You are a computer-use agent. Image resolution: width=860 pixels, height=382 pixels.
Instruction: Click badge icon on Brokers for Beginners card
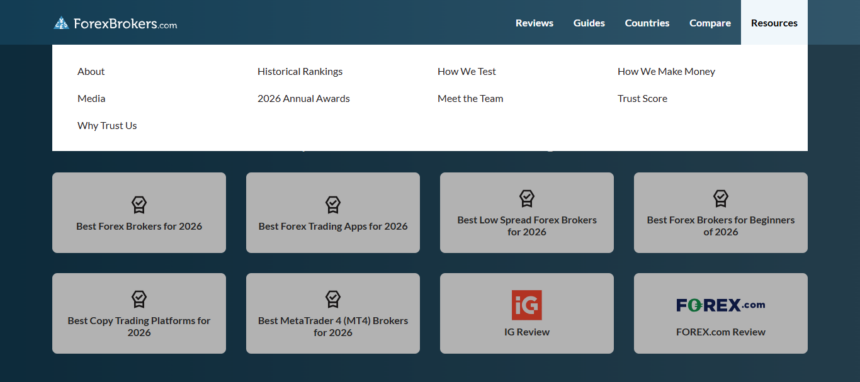(721, 198)
